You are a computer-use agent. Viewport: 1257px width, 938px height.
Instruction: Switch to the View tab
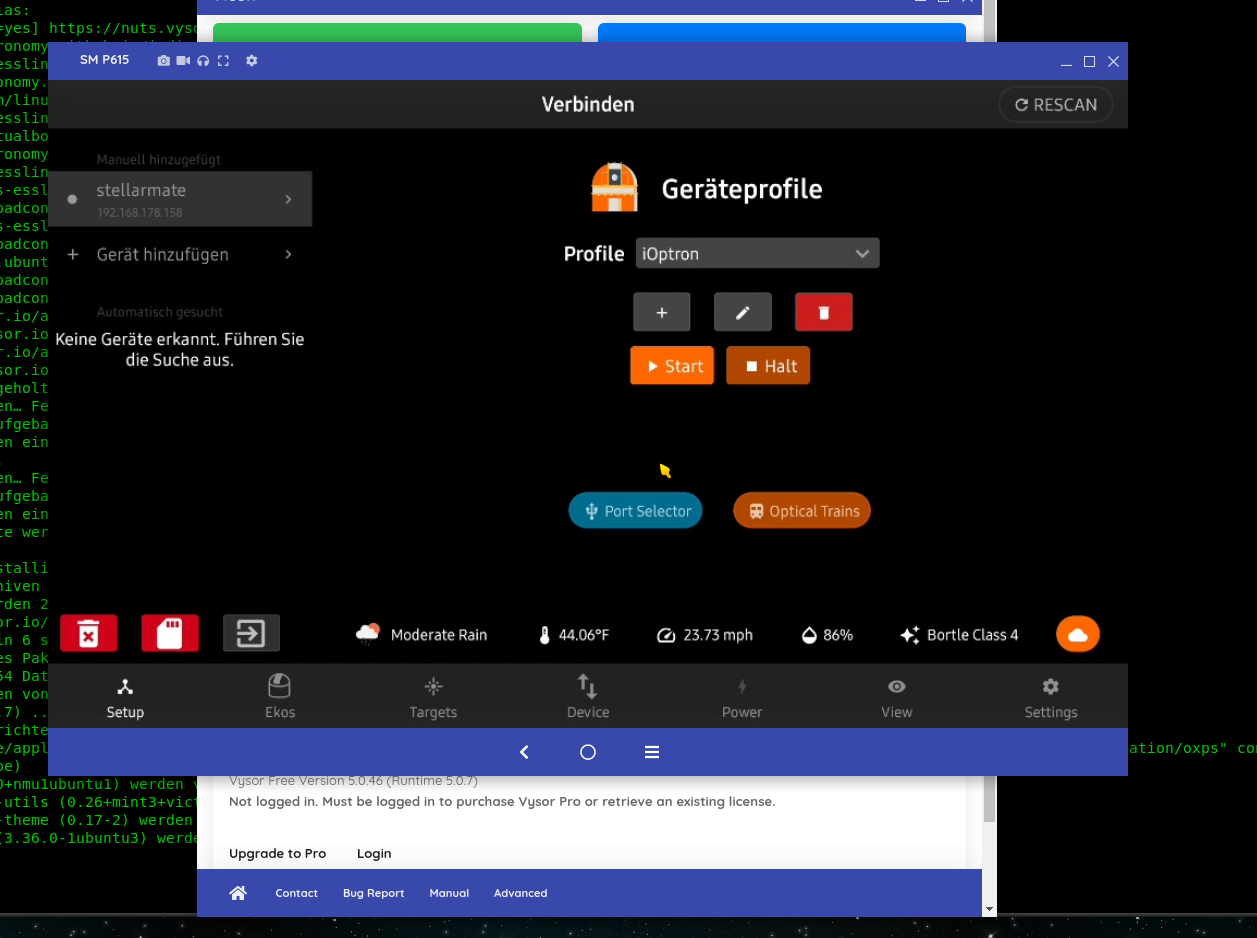coord(897,698)
